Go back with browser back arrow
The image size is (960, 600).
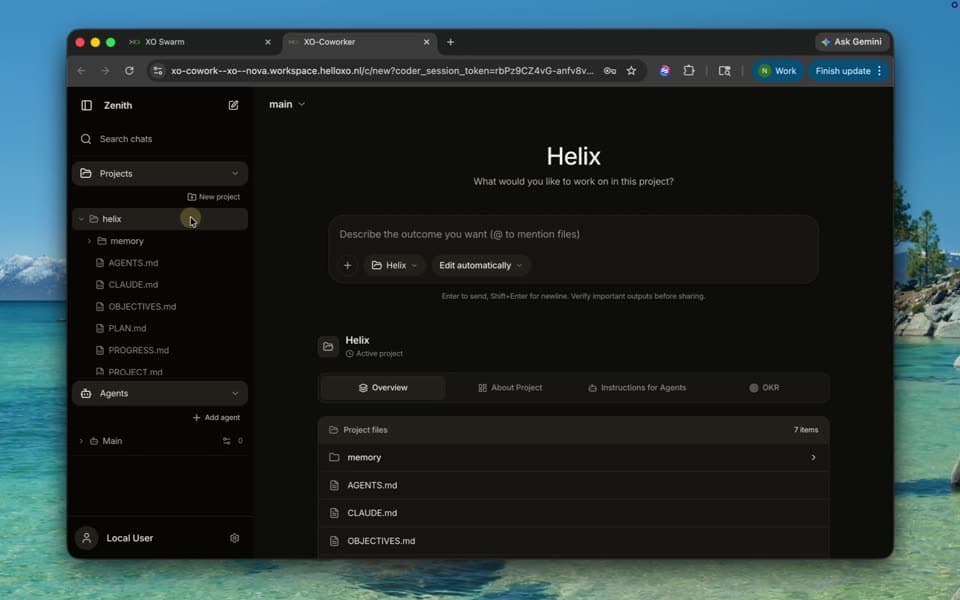click(x=81, y=71)
